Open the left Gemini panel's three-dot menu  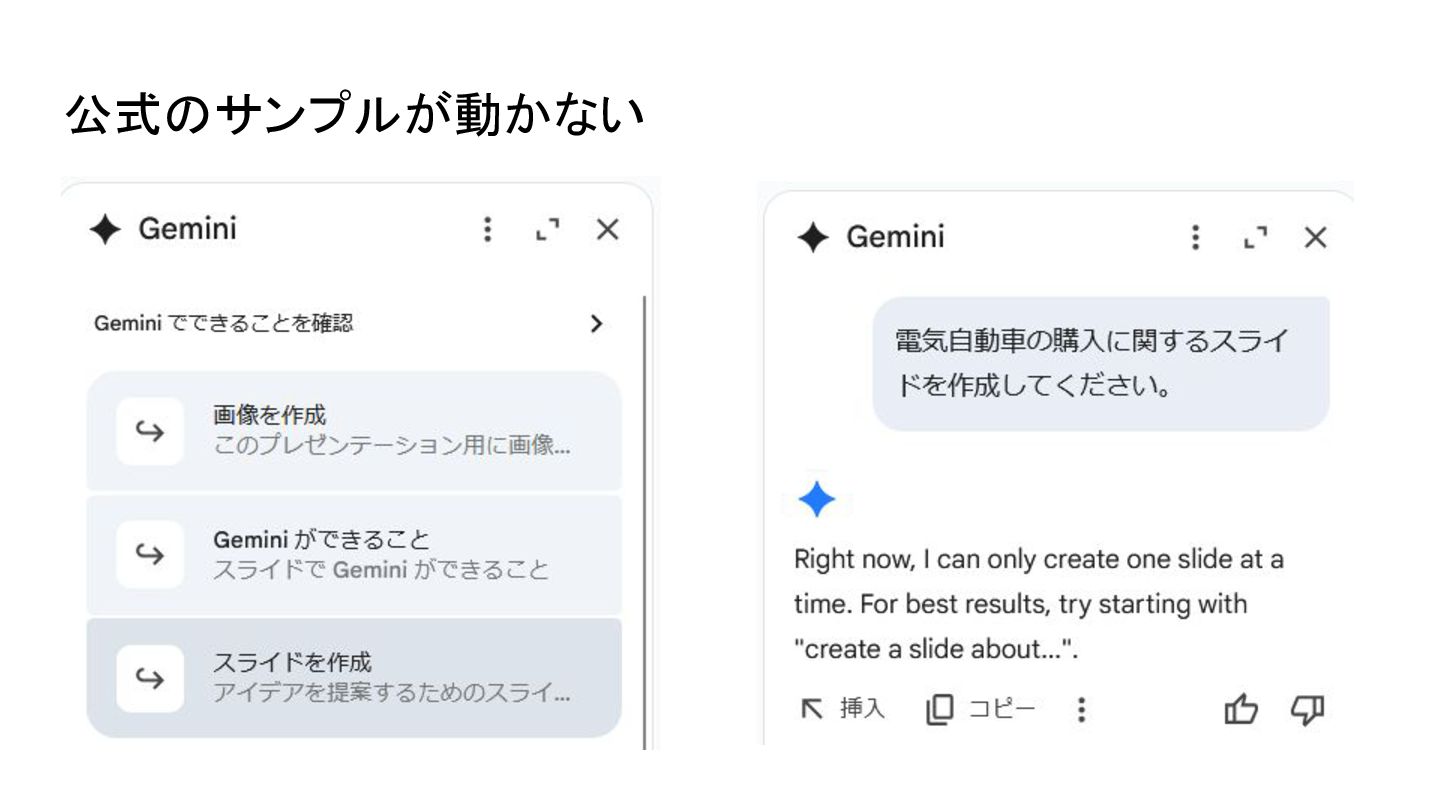(487, 230)
